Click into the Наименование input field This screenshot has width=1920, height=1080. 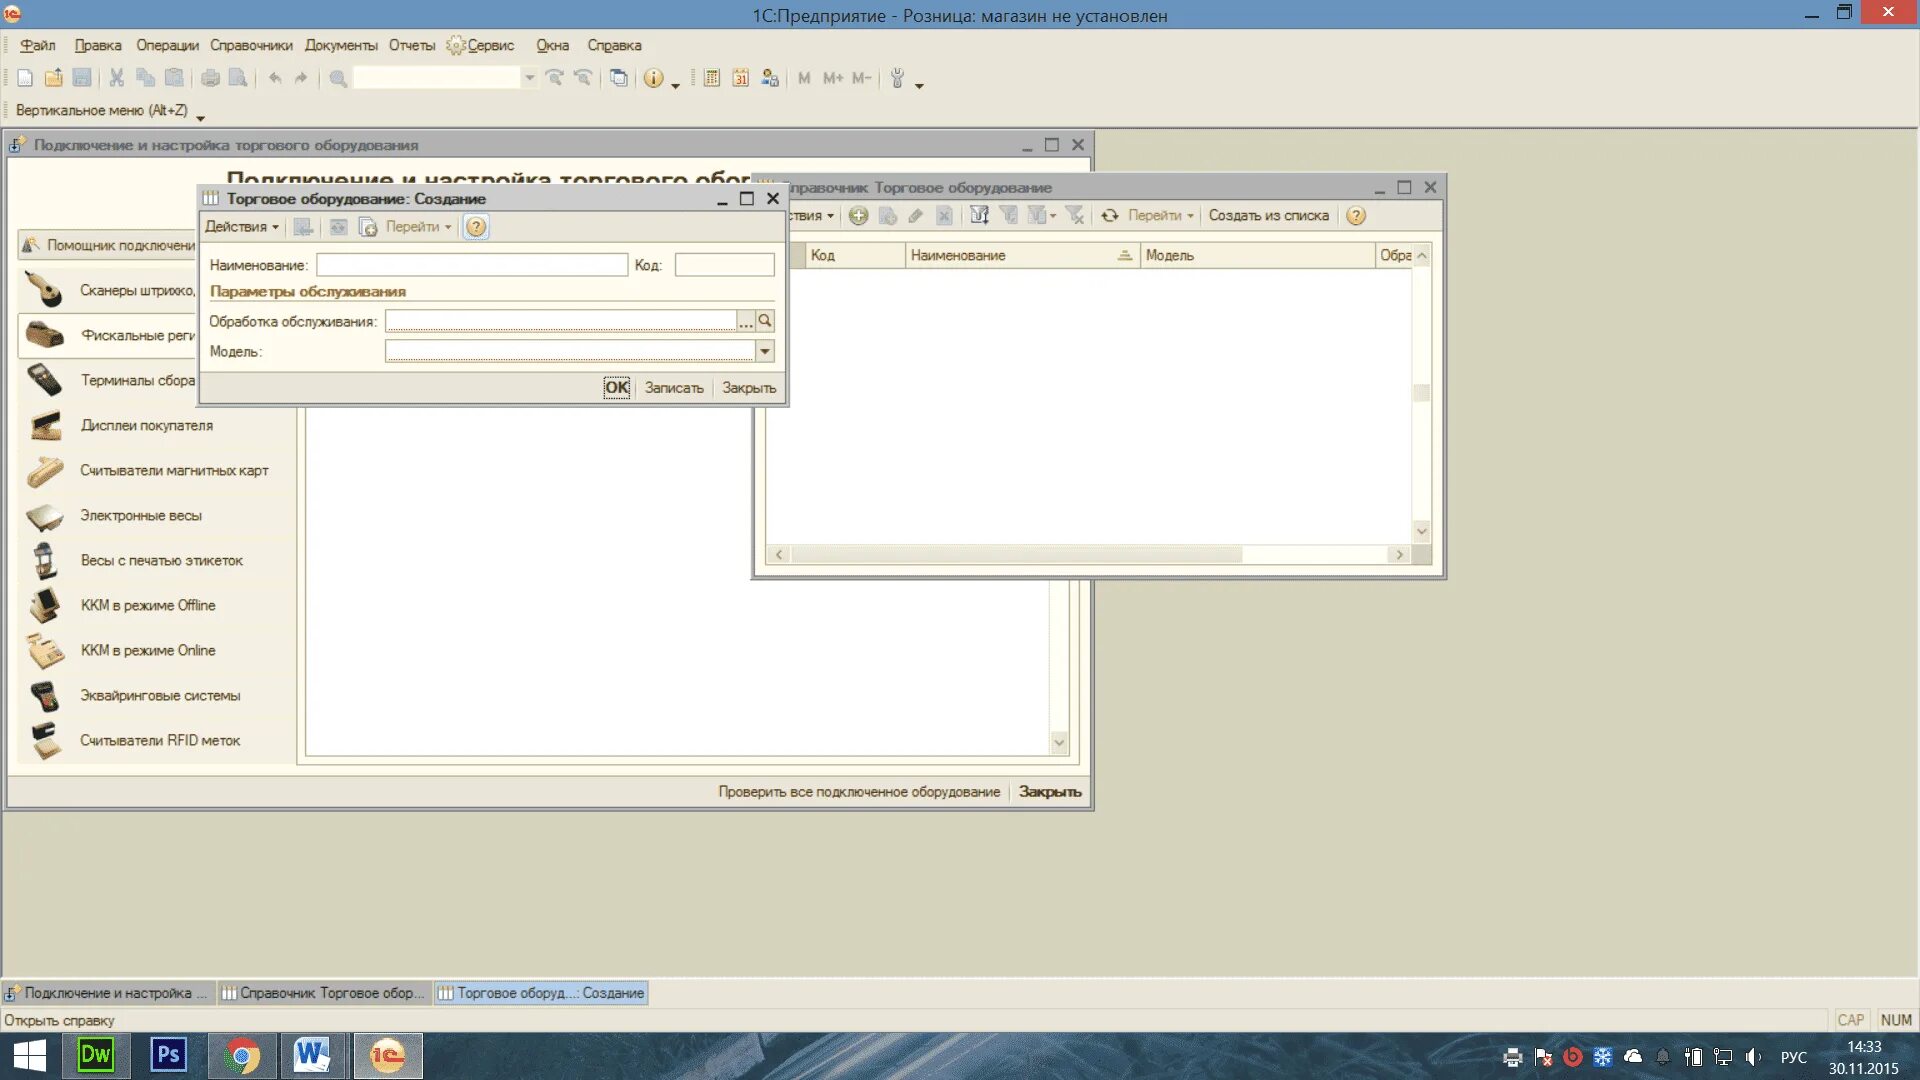[472, 265]
